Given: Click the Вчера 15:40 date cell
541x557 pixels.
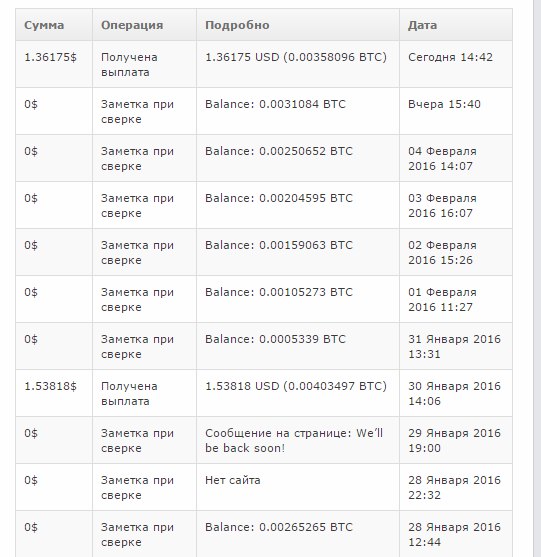Looking at the screenshot, I should [x=456, y=111].
